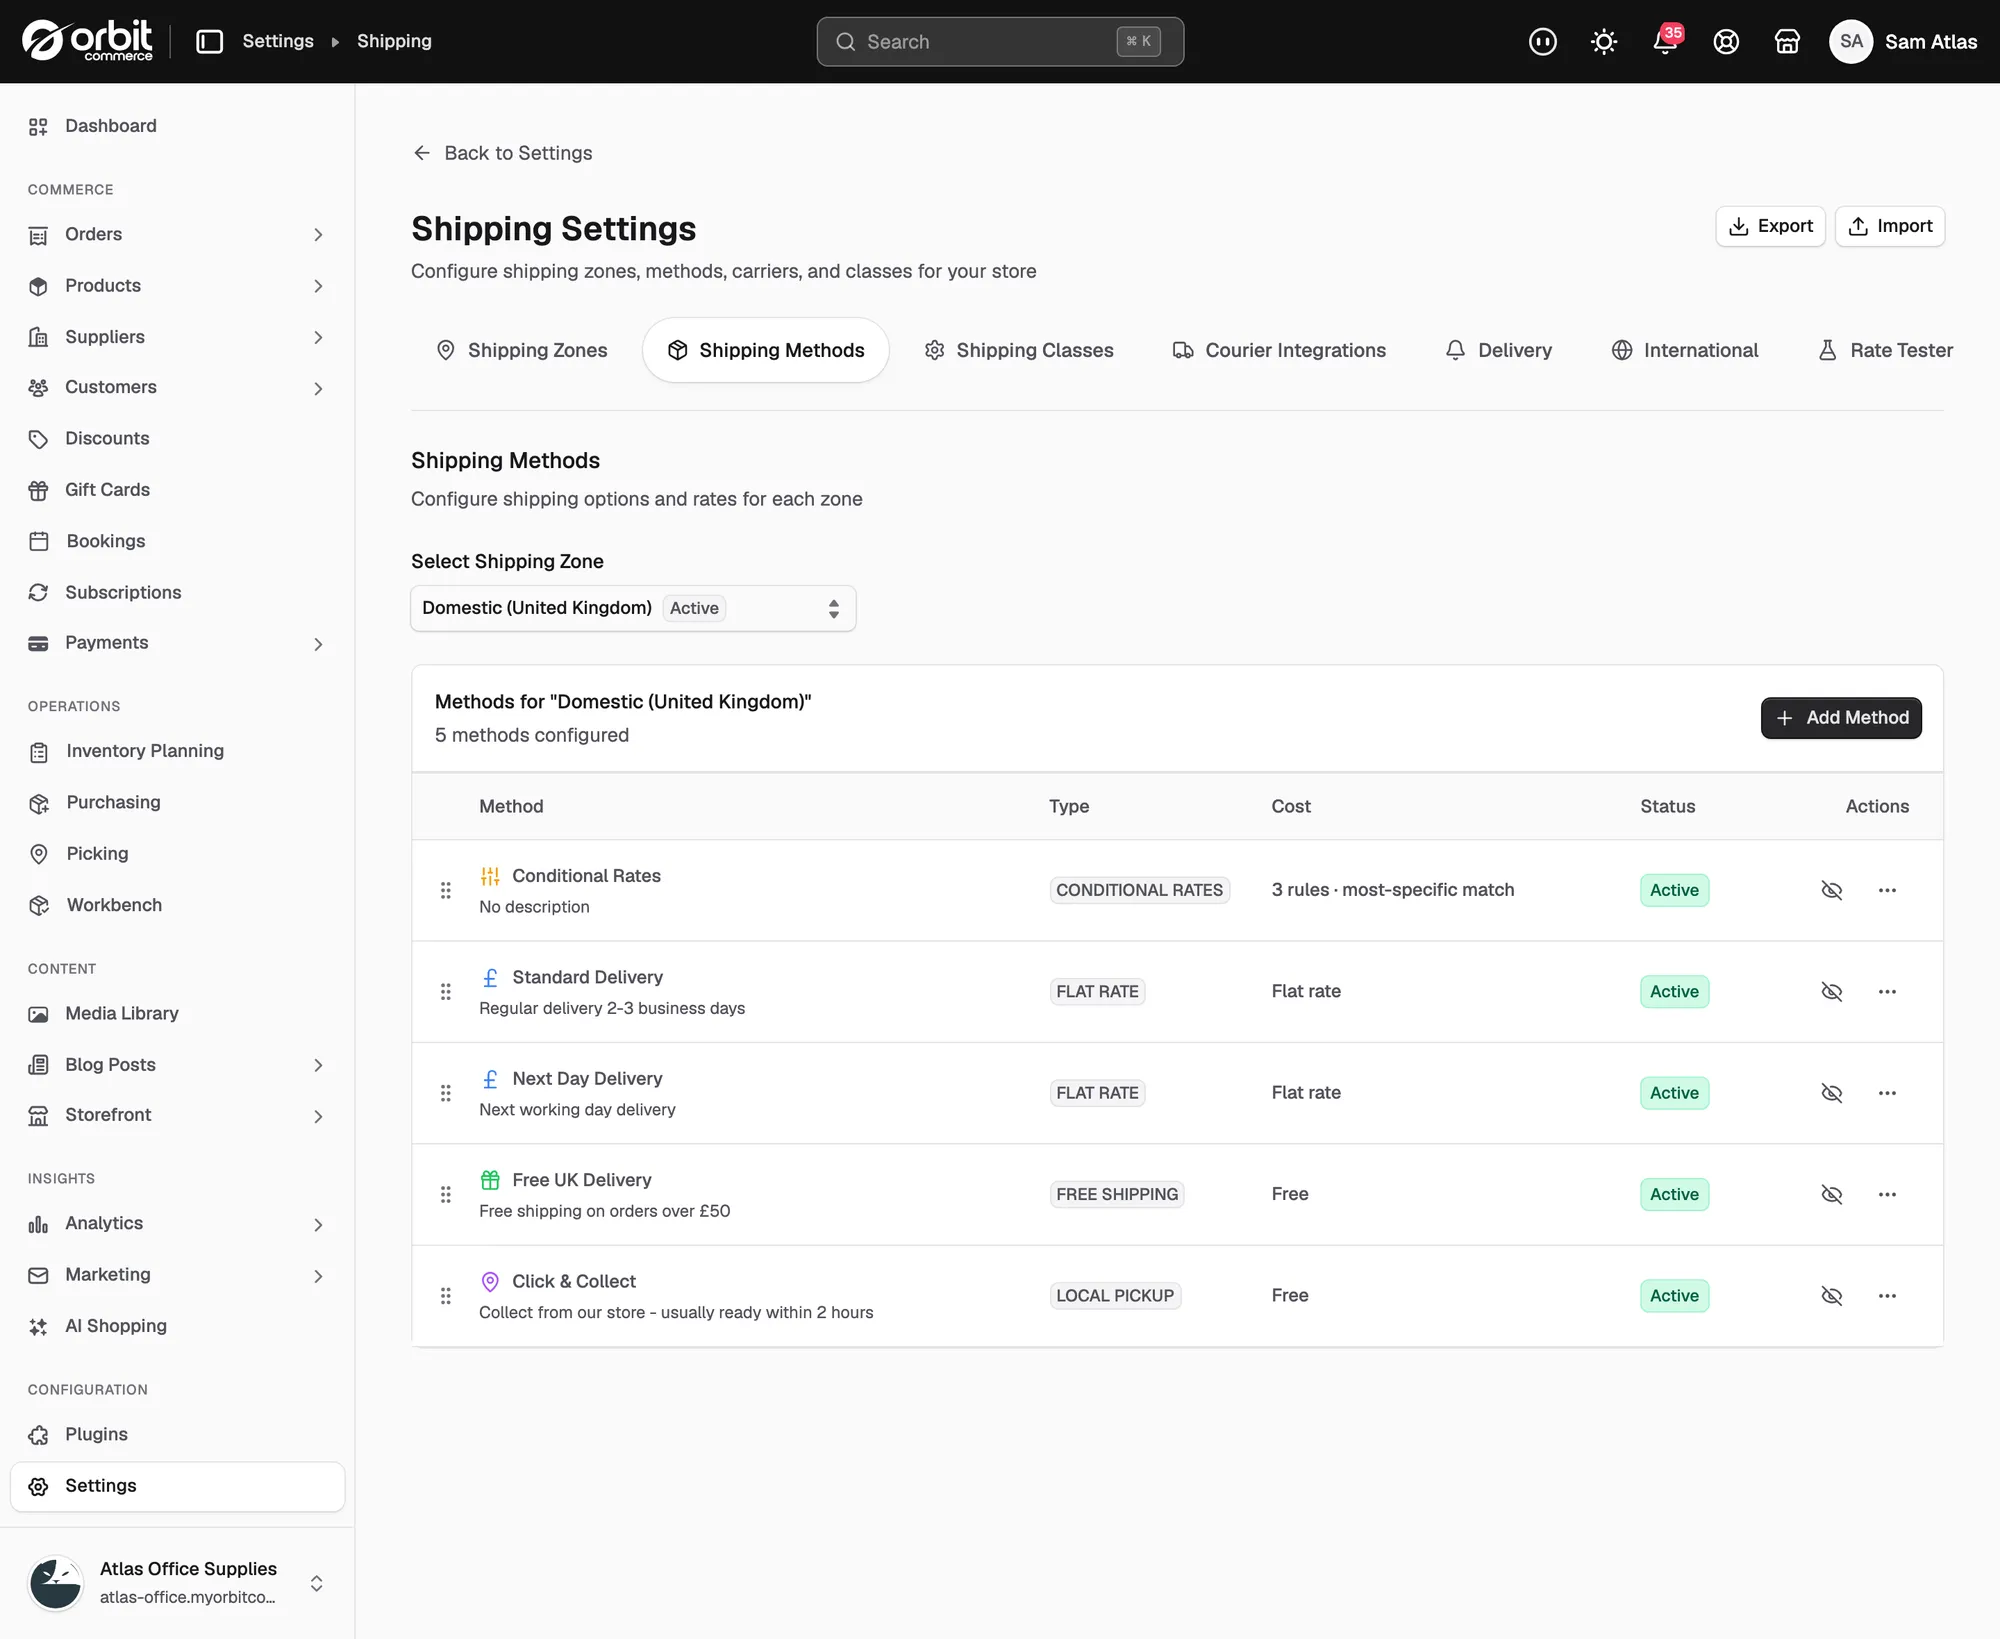
Task: Open the notifications bell
Action: tap(1665, 41)
